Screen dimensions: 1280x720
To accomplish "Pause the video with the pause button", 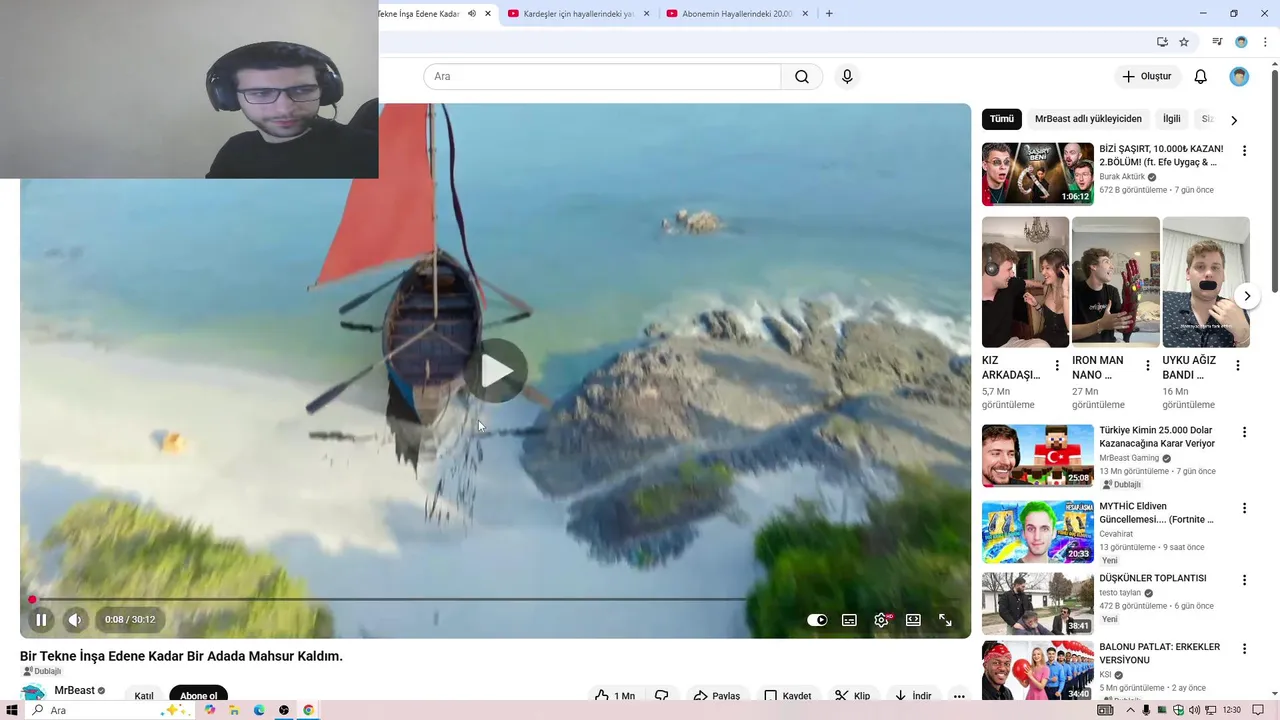I will click(x=41, y=620).
